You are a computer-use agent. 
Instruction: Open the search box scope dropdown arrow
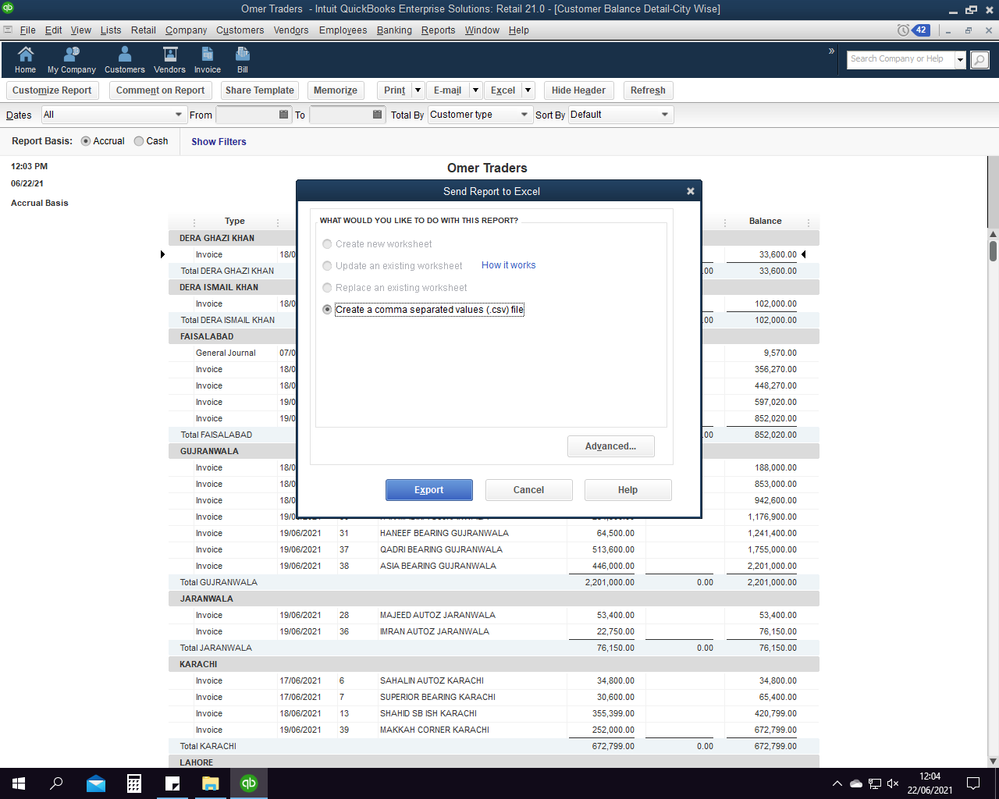click(960, 60)
